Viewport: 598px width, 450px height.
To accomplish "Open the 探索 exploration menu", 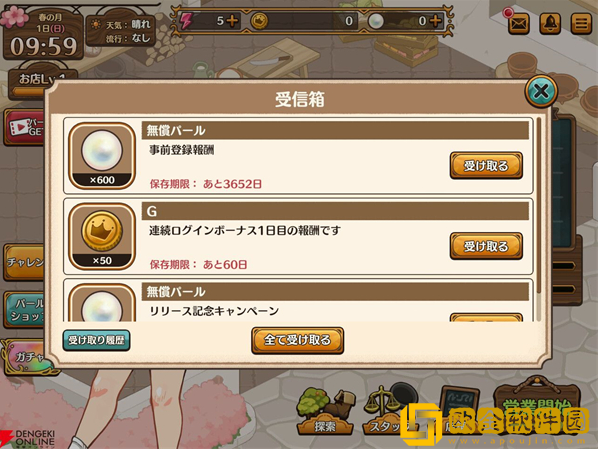I will [x=325, y=411].
